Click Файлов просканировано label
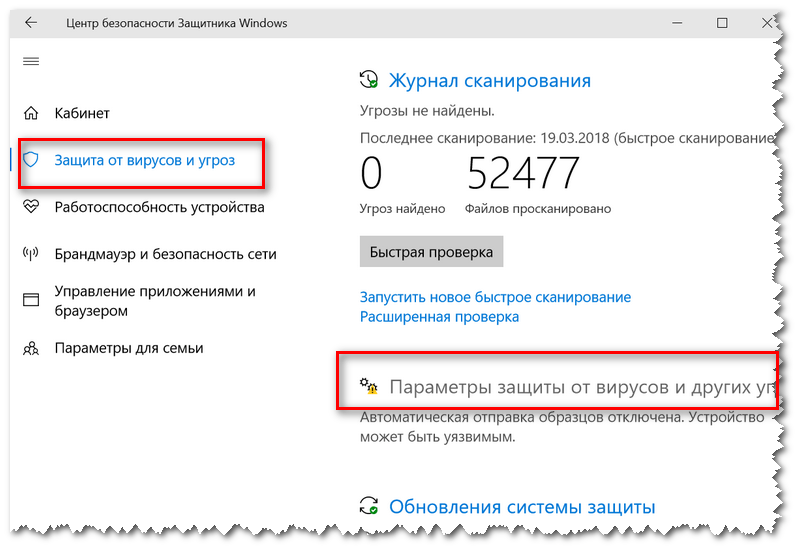Viewport: 797px width, 552px height. coord(538,209)
